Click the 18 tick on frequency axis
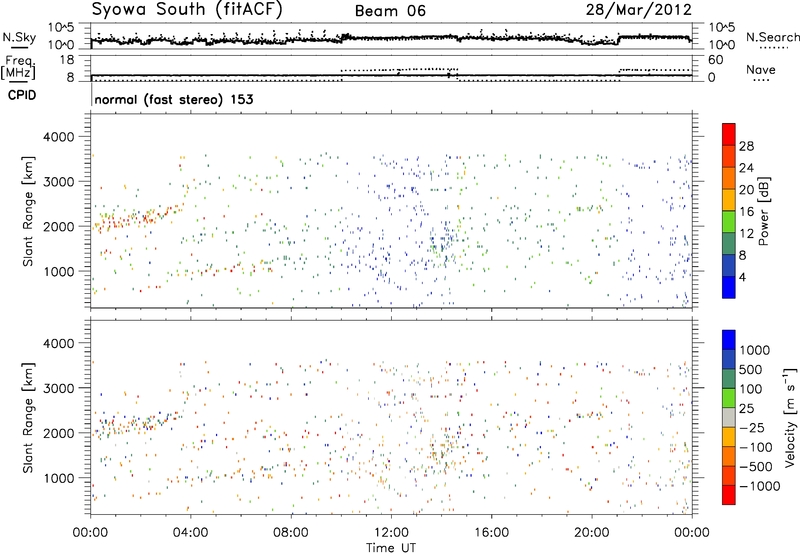800x554 pixels. coord(66,60)
